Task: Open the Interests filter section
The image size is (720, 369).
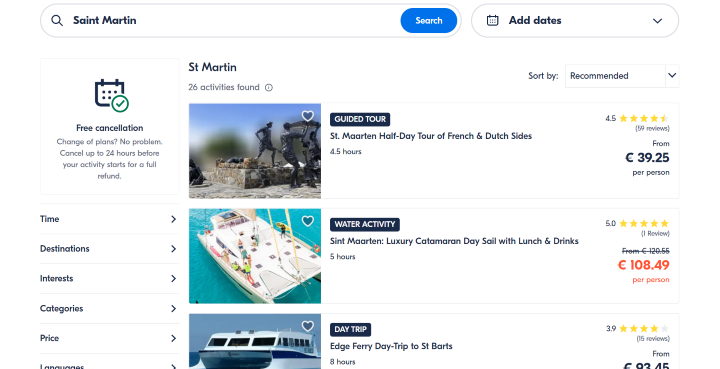Action: pyautogui.click(x=109, y=279)
